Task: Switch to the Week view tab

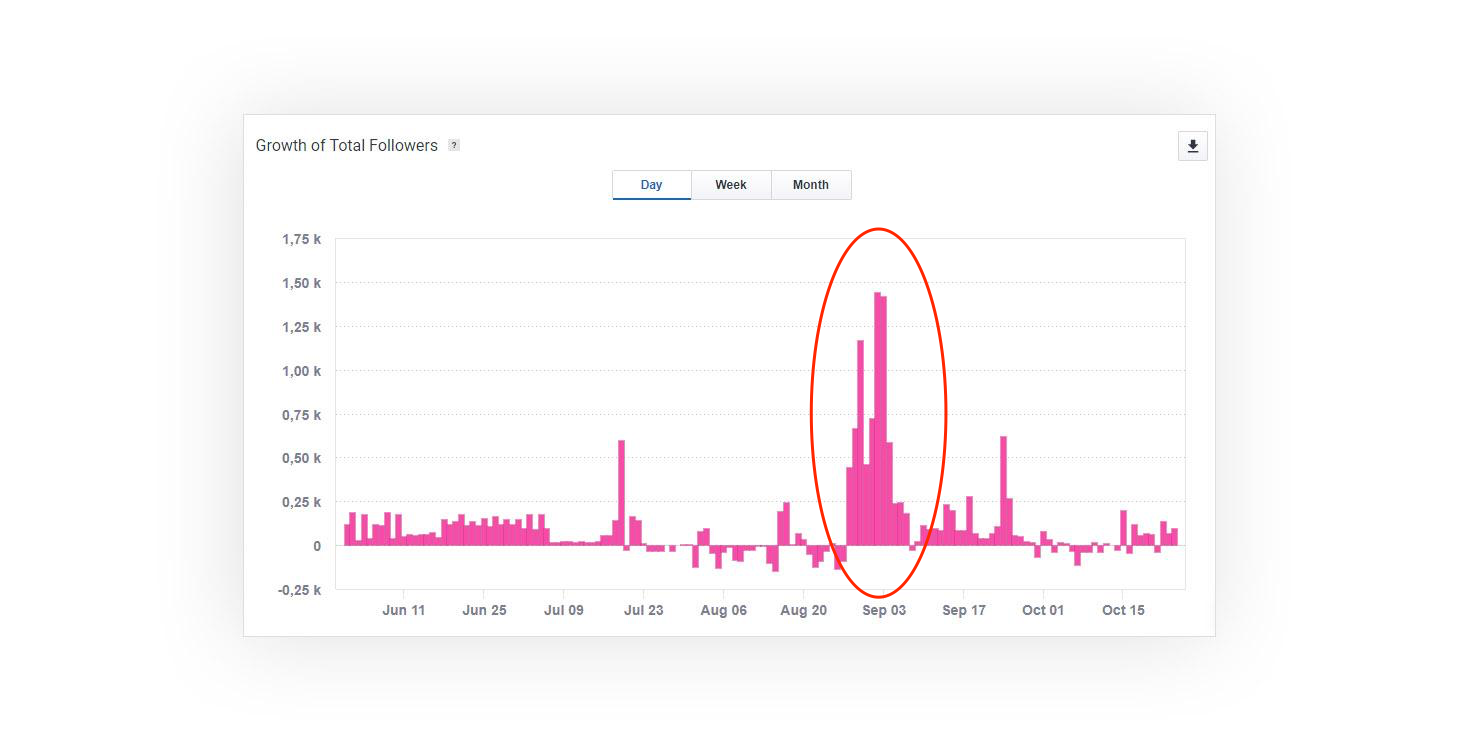Action: point(731,185)
